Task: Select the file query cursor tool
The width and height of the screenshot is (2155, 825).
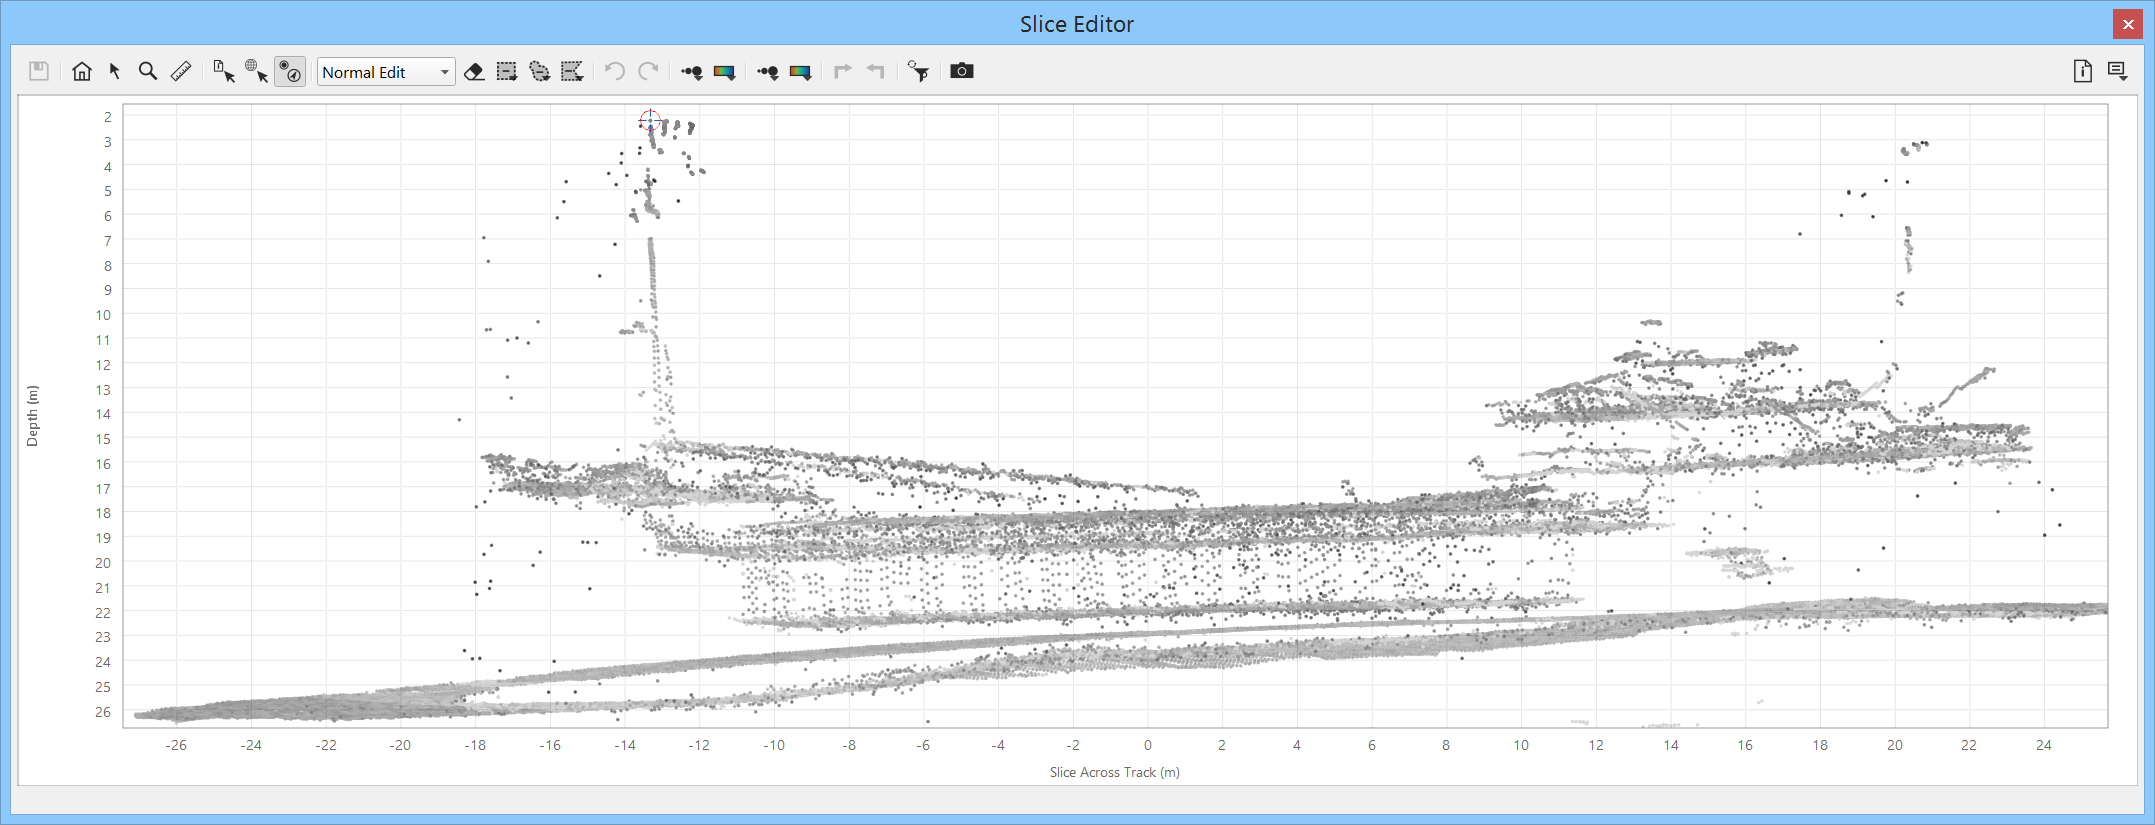Action: pyautogui.click(x=224, y=71)
